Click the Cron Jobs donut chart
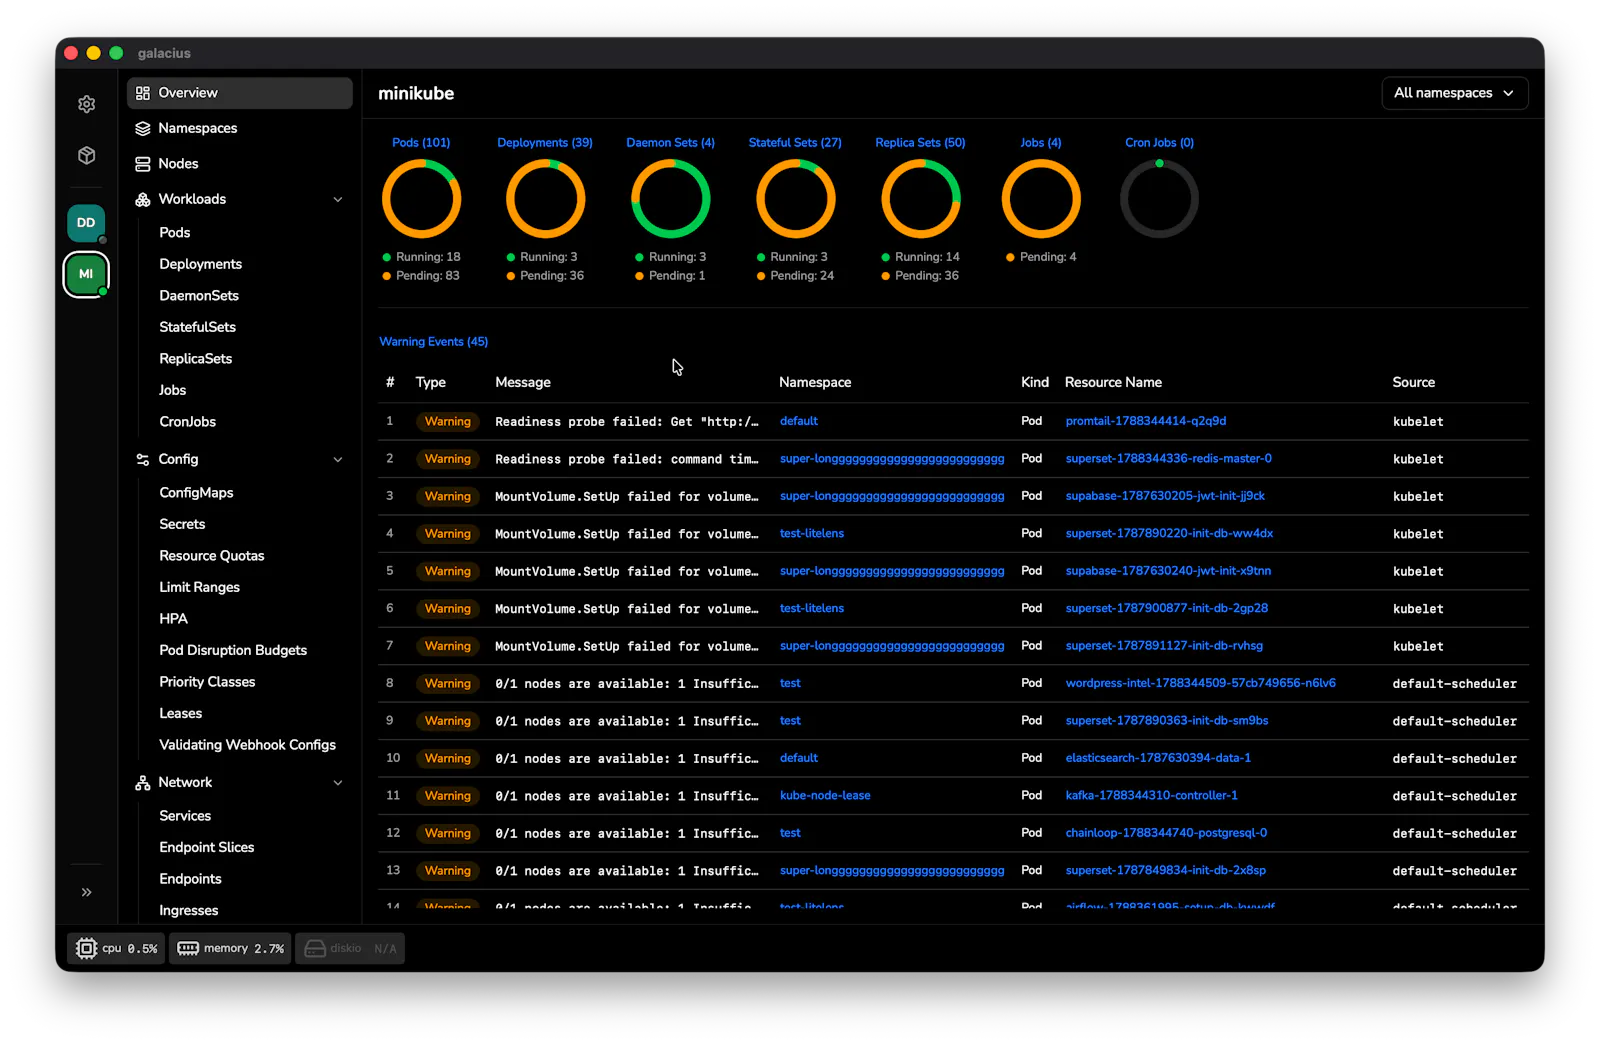The image size is (1600, 1045). pyautogui.click(x=1159, y=199)
